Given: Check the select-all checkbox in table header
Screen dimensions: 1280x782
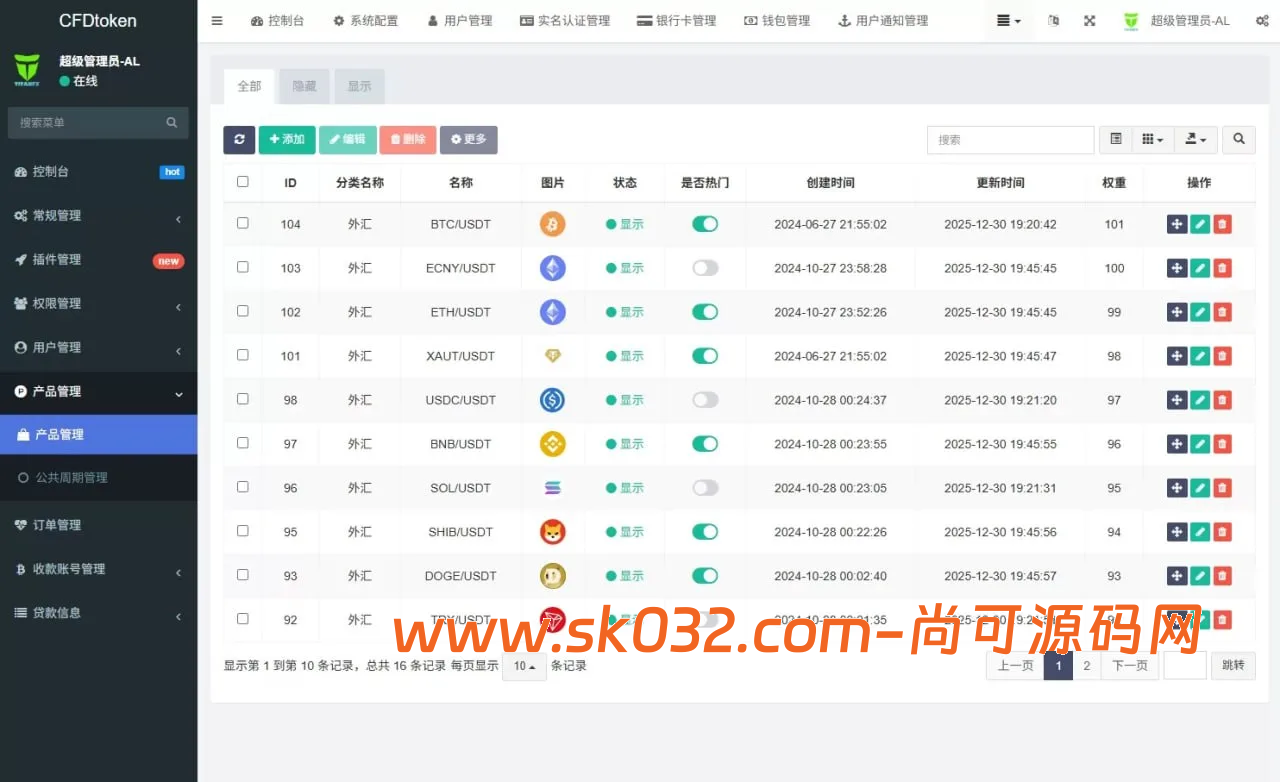Looking at the screenshot, I should [242, 183].
